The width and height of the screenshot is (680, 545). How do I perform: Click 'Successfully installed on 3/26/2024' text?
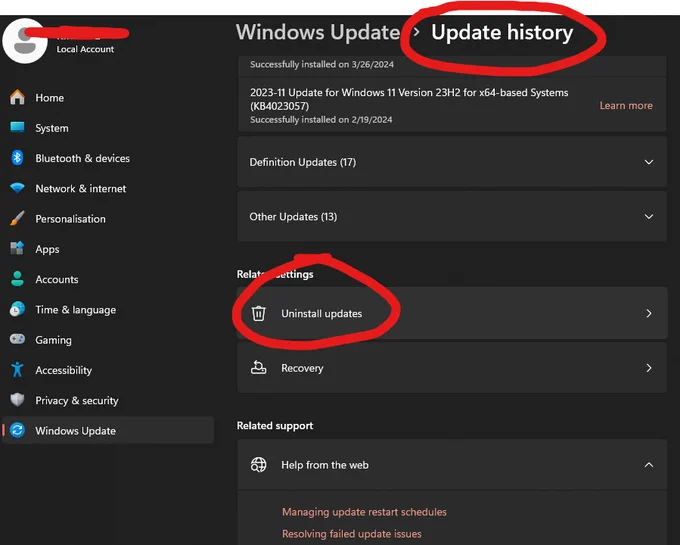322,64
